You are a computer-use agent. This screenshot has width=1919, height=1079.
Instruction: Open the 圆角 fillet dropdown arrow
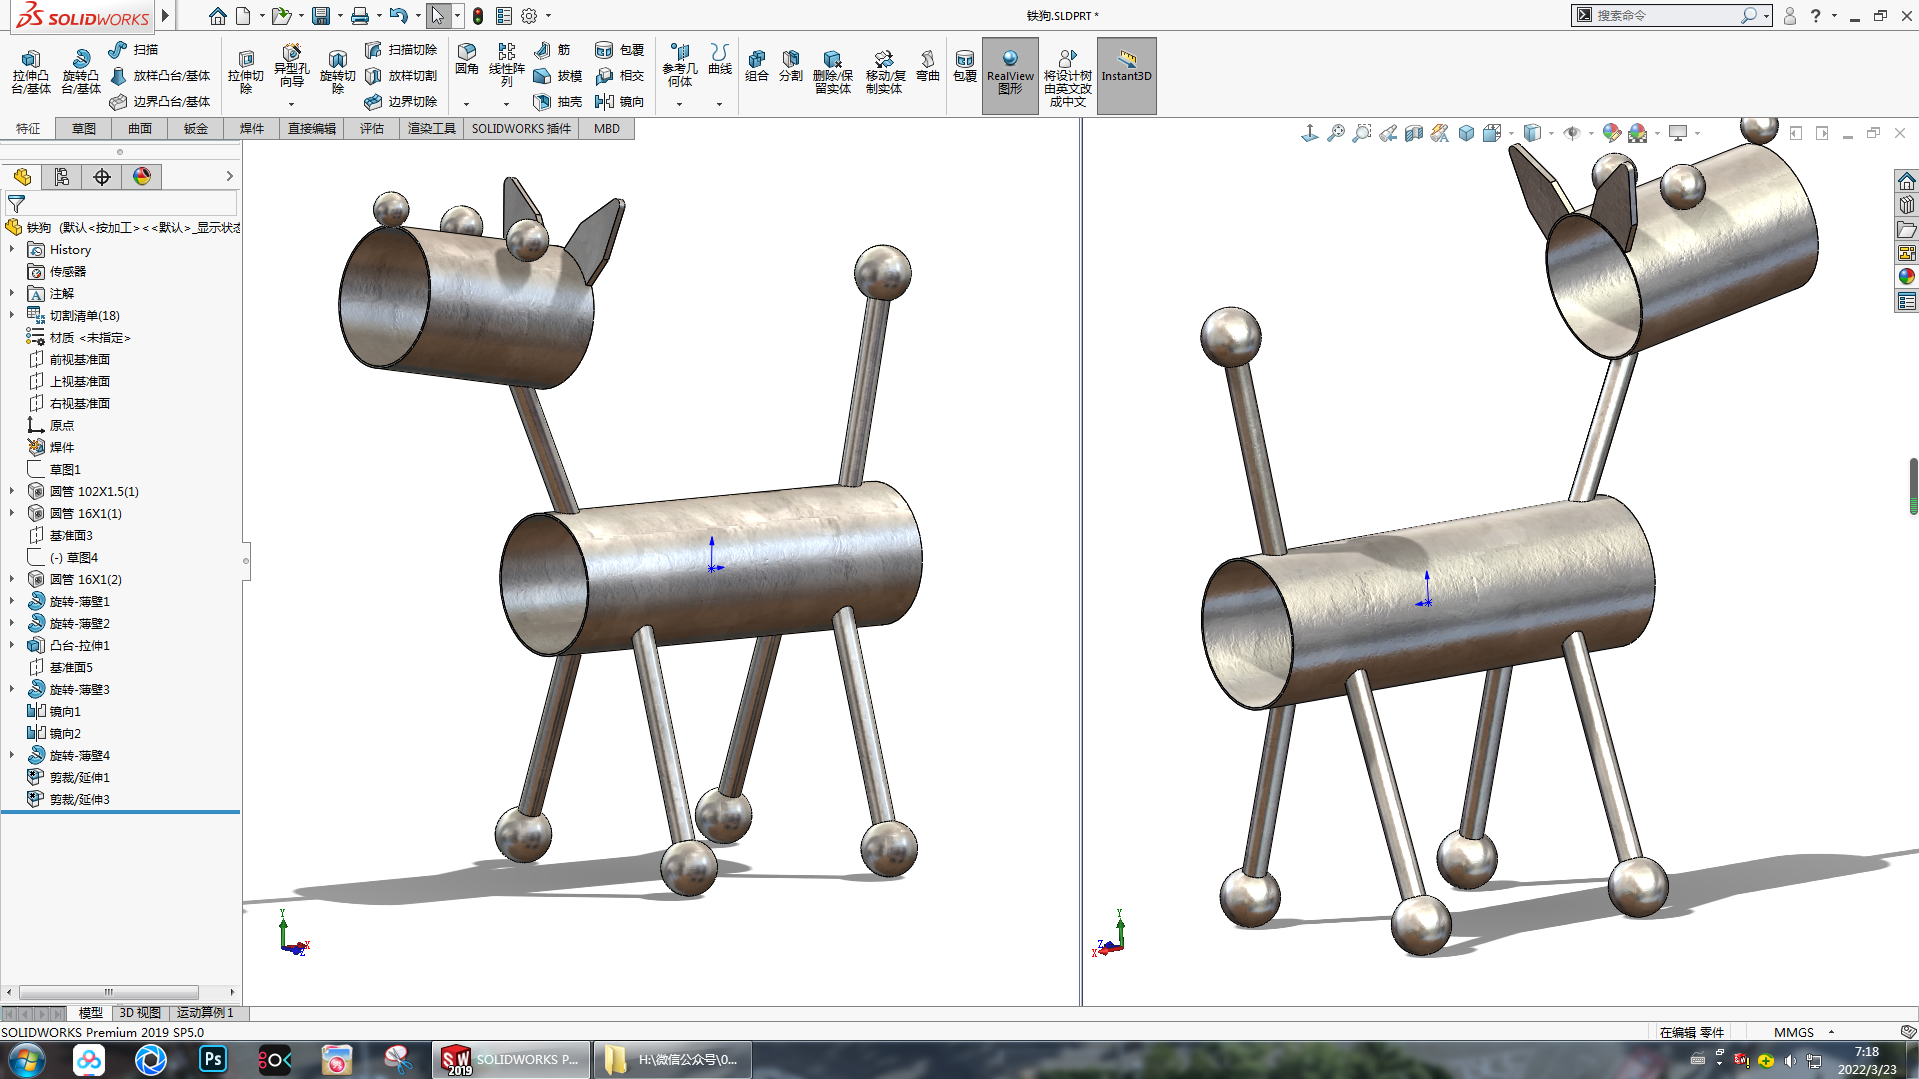tap(466, 104)
